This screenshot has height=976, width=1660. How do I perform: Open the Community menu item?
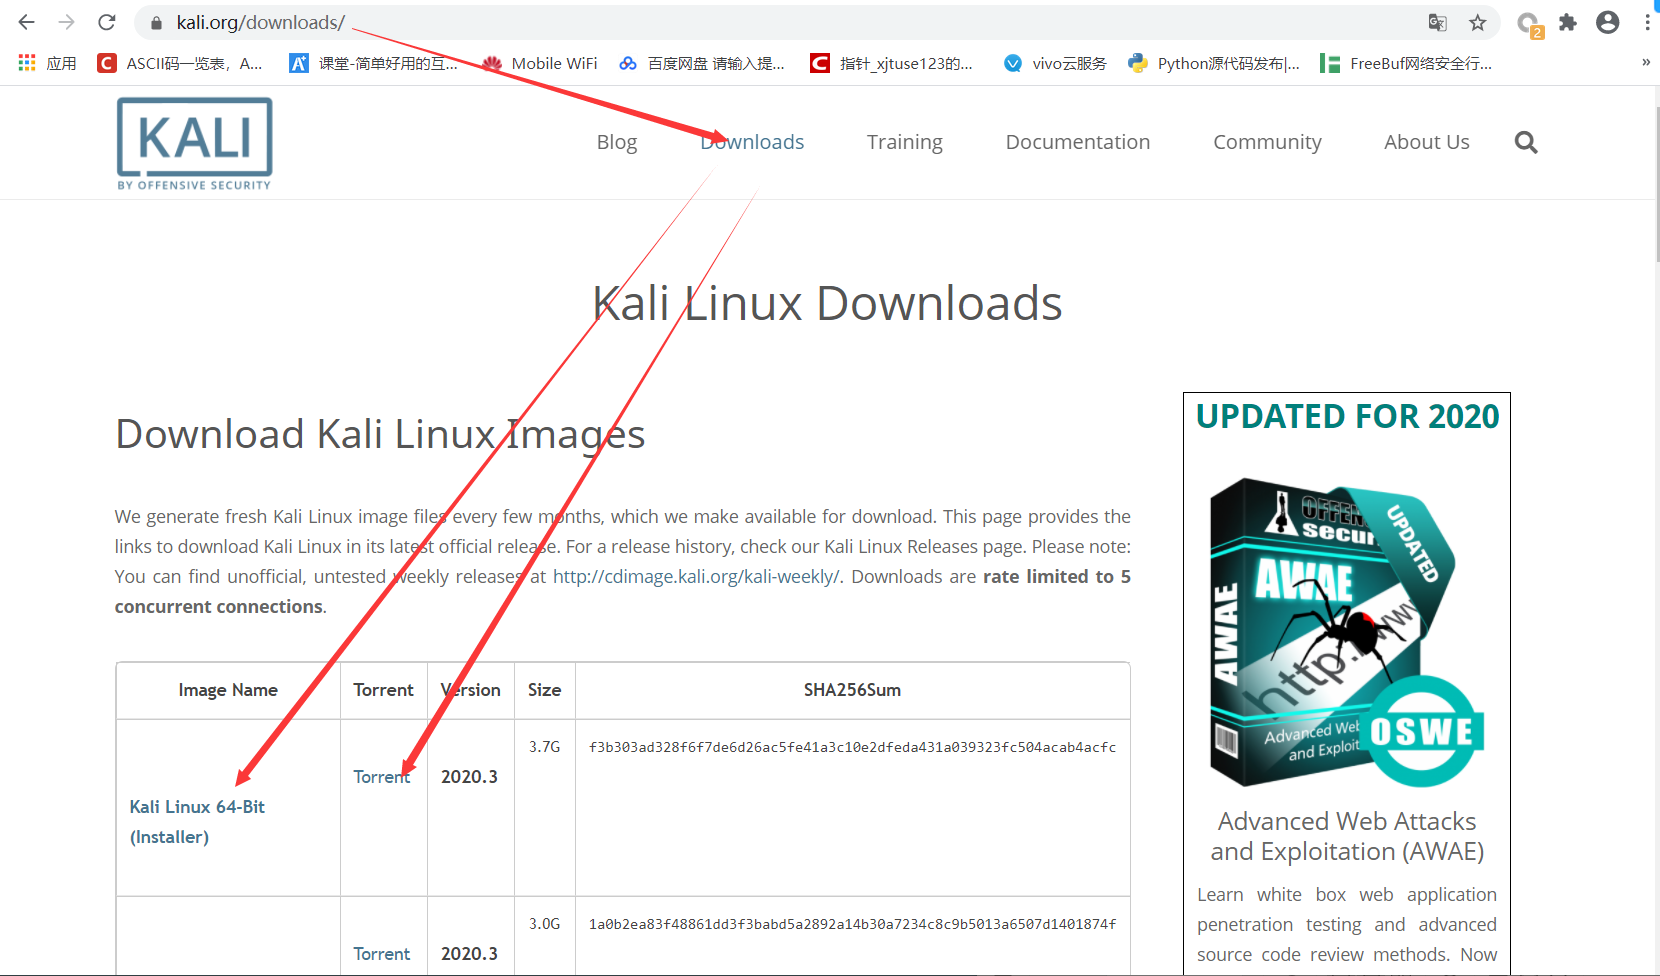point(1267,142)
